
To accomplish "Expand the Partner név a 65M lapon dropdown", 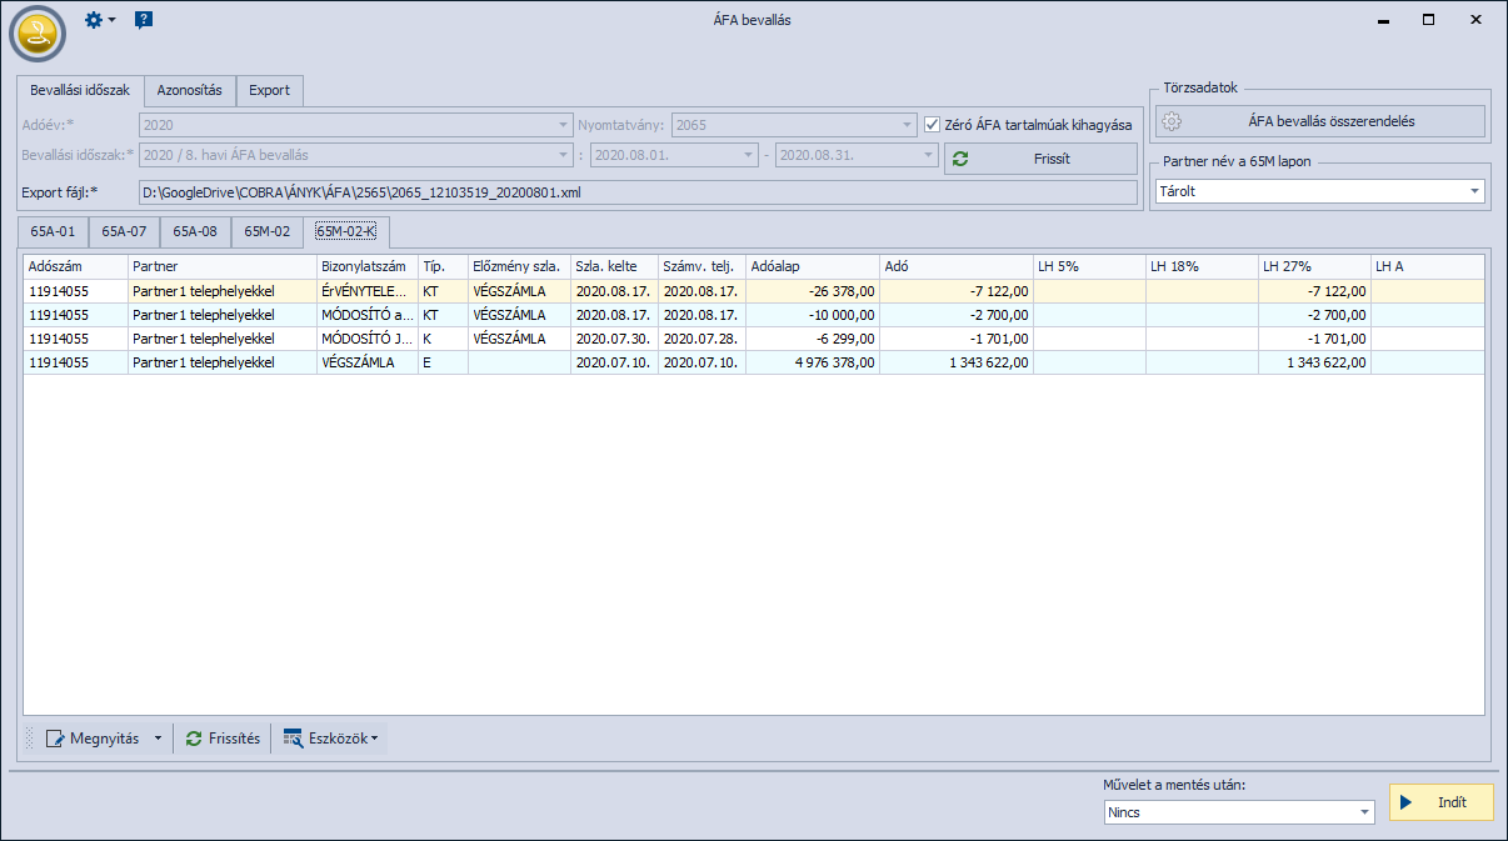I will tap(1474, 191).
